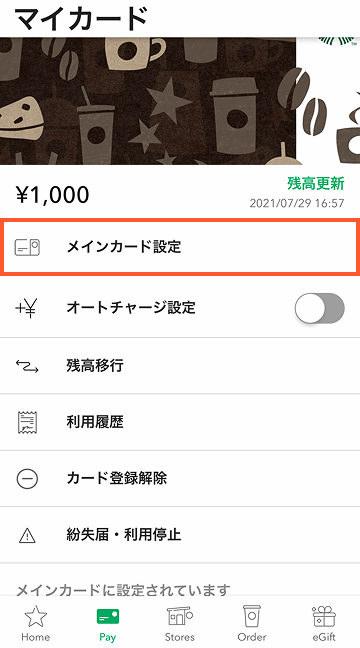Image resolution: width=360 pixels, height=648 pixels.
Task: Tap the minus circle card removal icon
Action: (27, 479)
